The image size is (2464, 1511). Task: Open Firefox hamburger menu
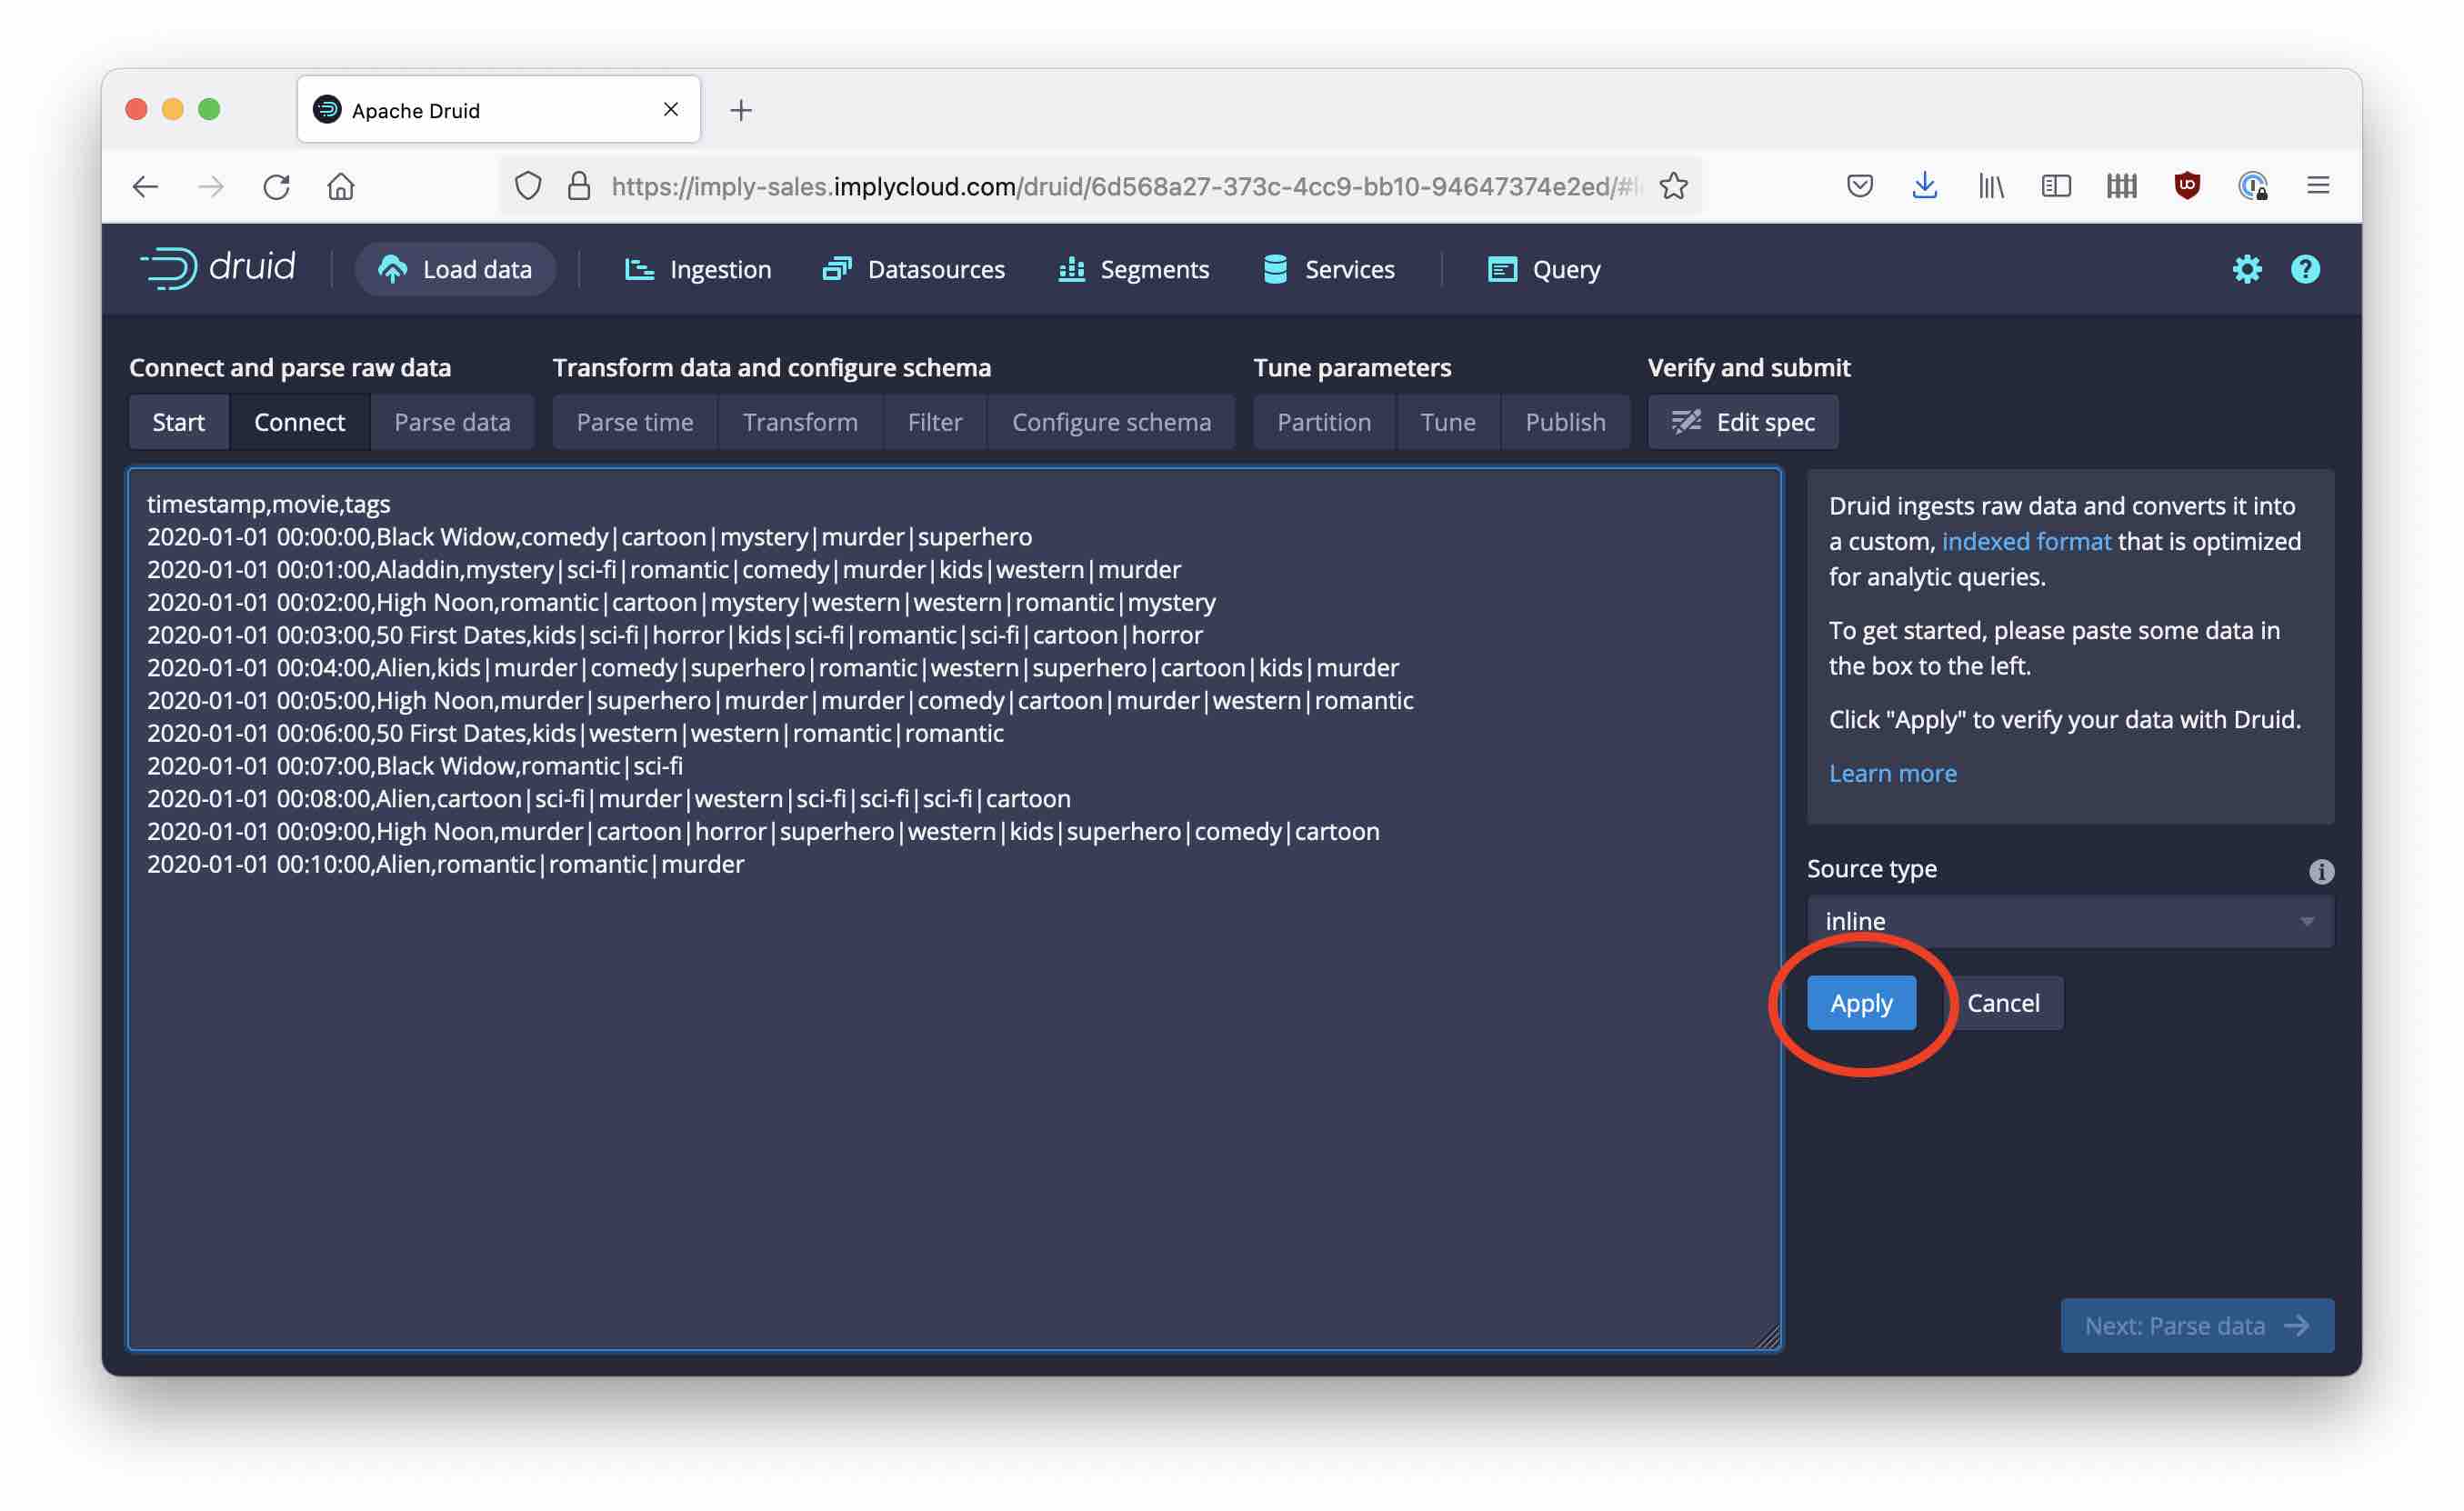(2318, 186)
